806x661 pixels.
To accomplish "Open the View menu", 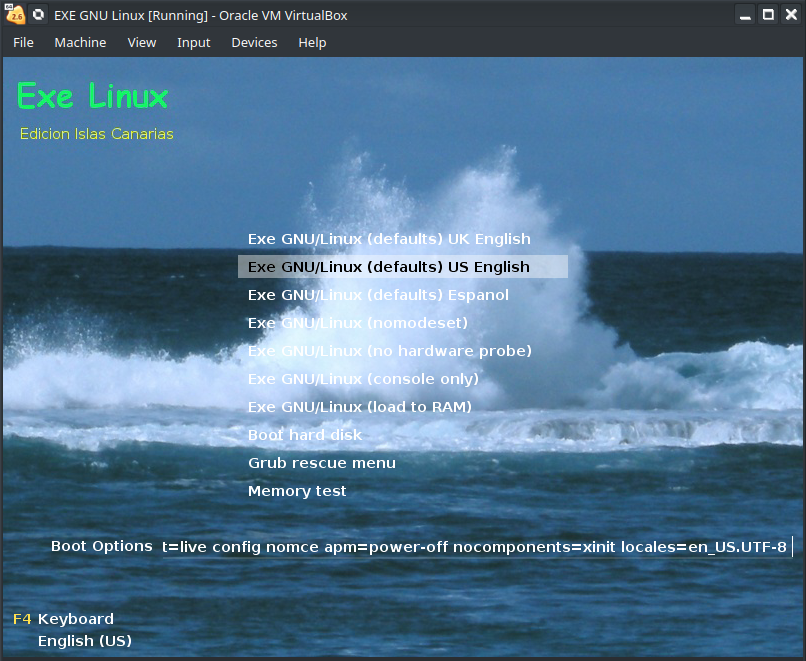I will pyautogui.click(x=142, y=43).
